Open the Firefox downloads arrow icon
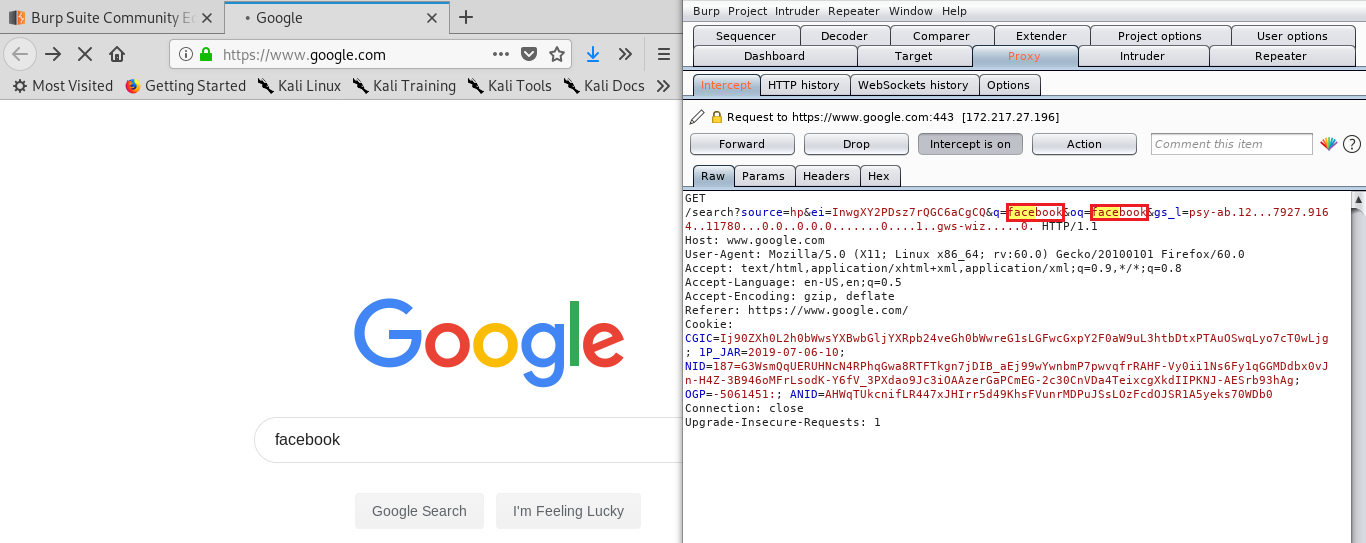1366x543 pixels. tap(593, 54)
